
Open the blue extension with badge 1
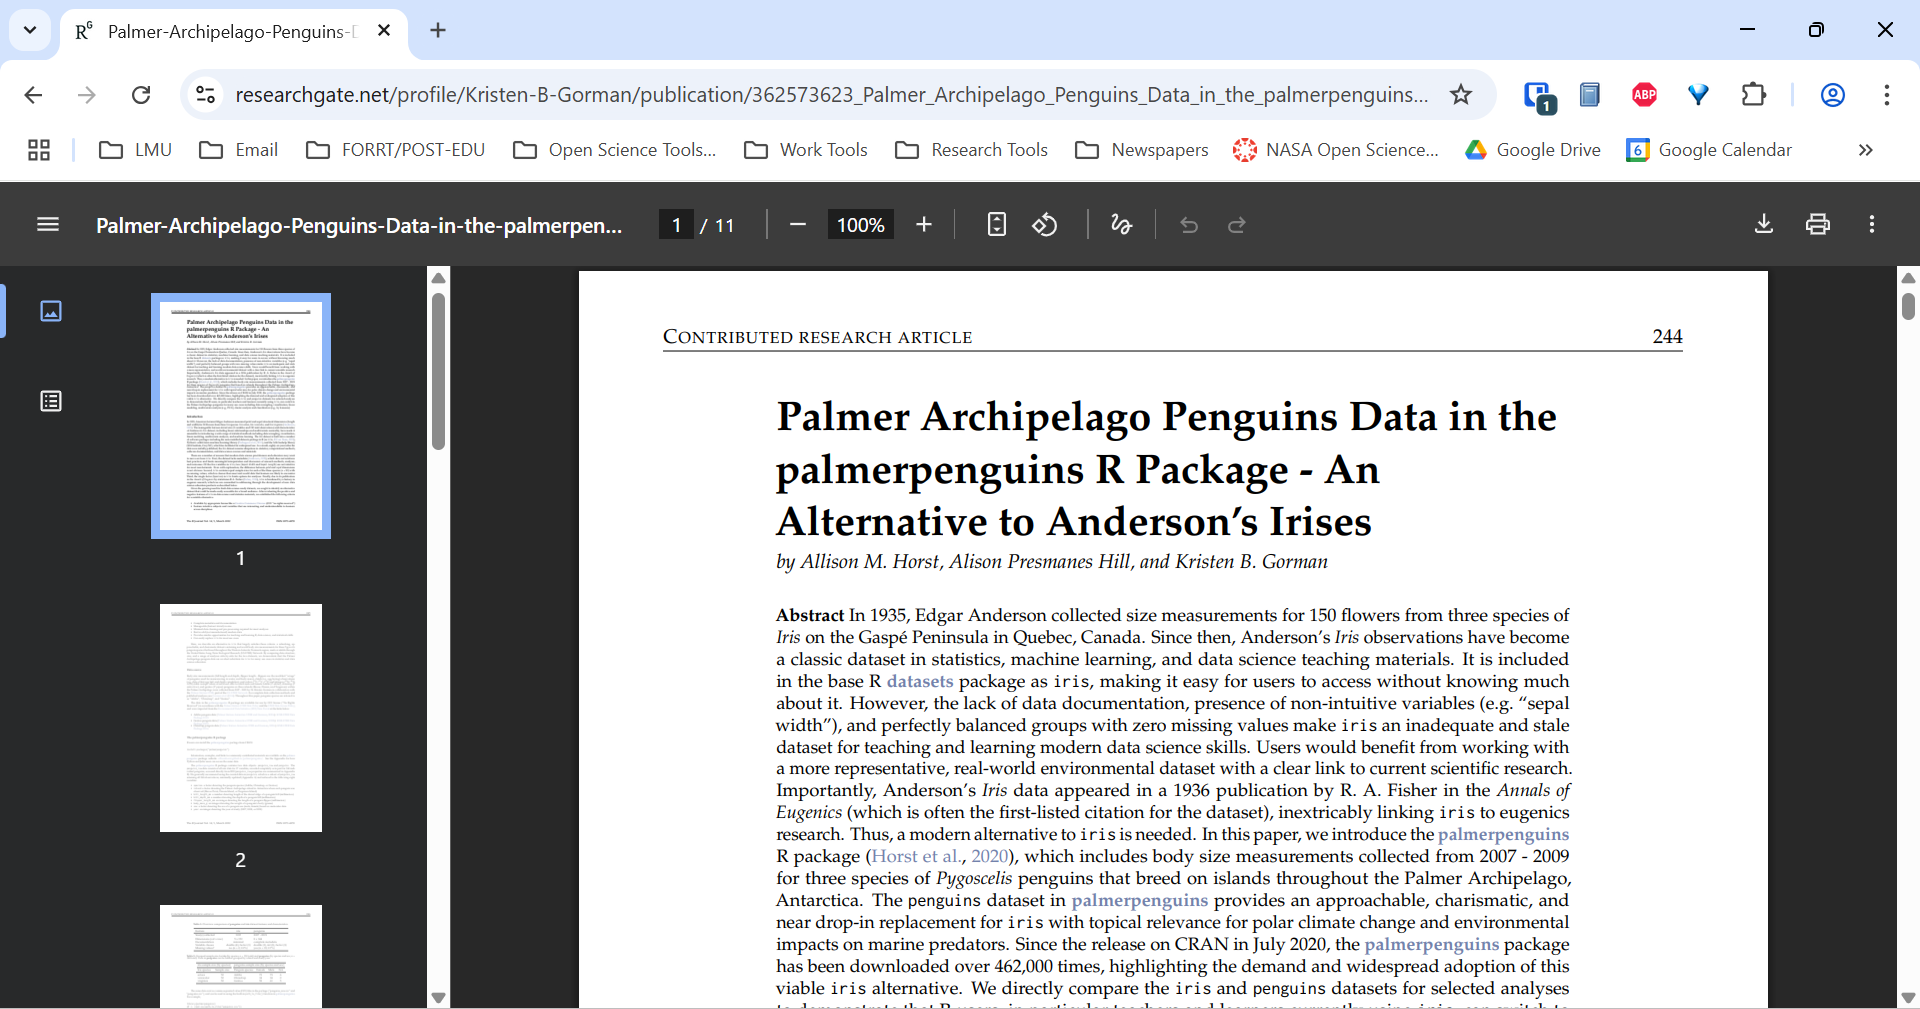(1538, 96)
